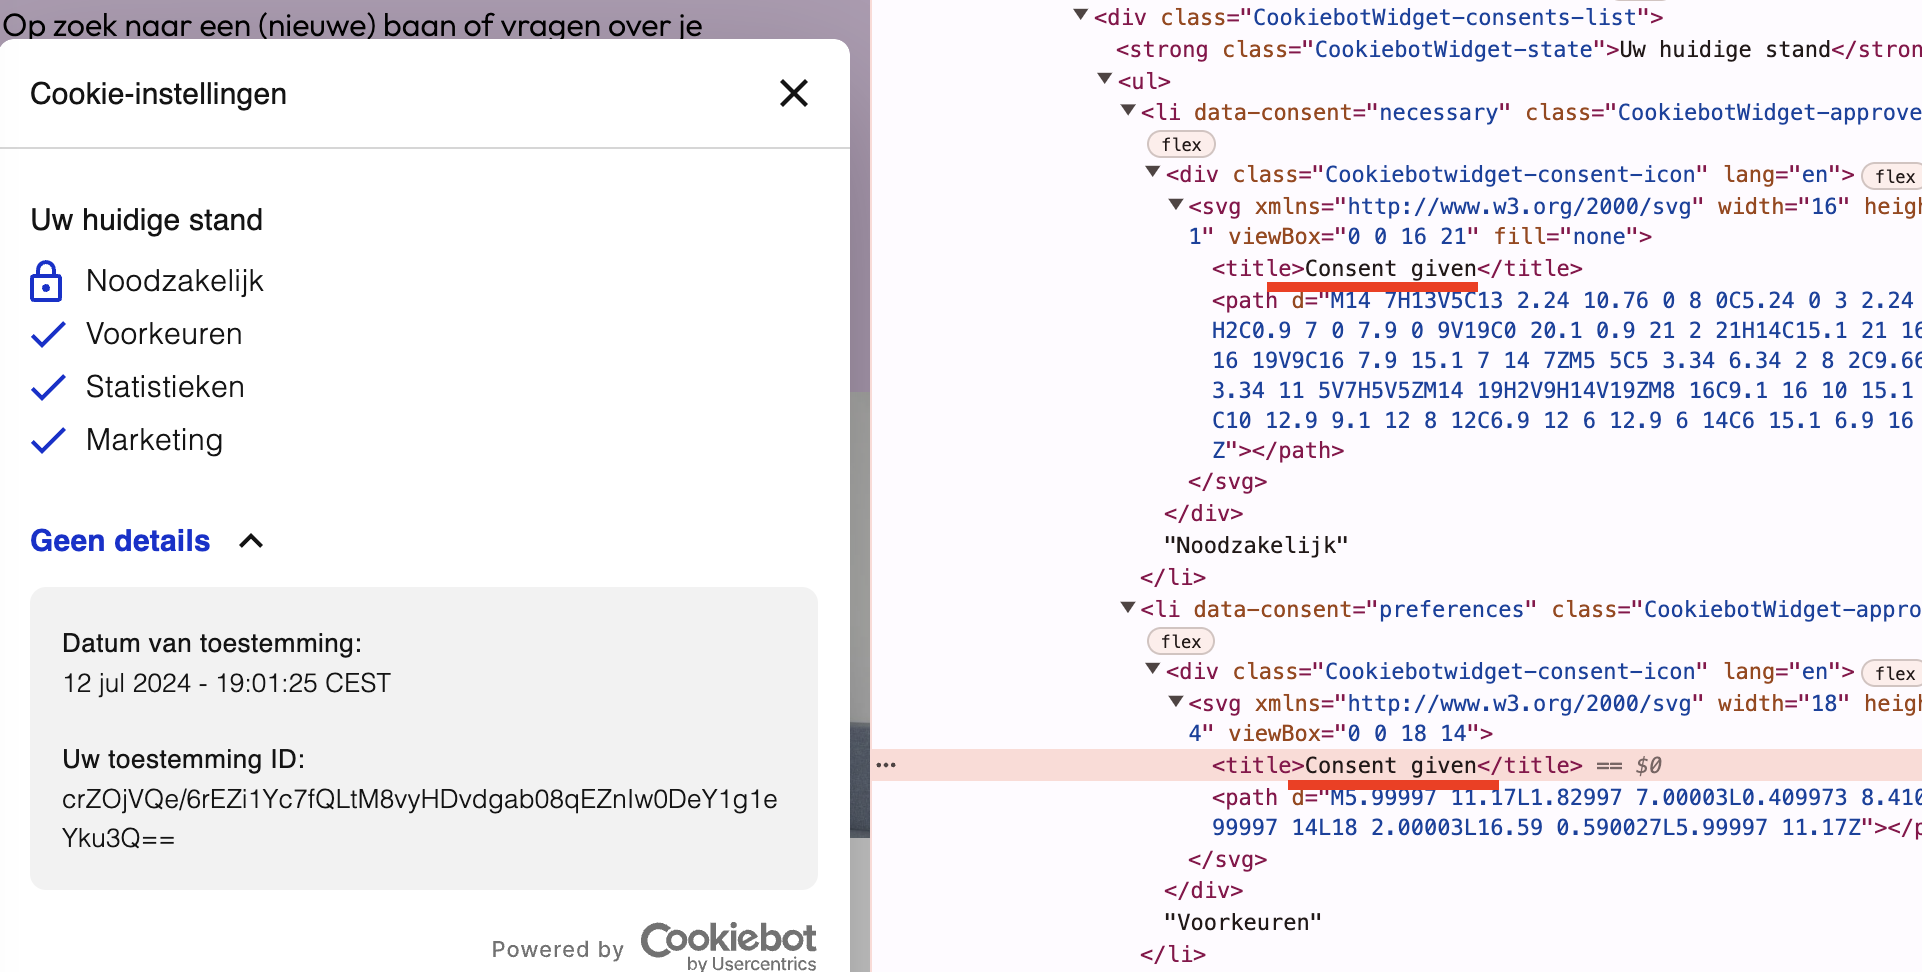The height and width of the screenshot is (972, 1922).
Task: Click the Noodzakelijk lock icon
Action: [x=46, y=281]
